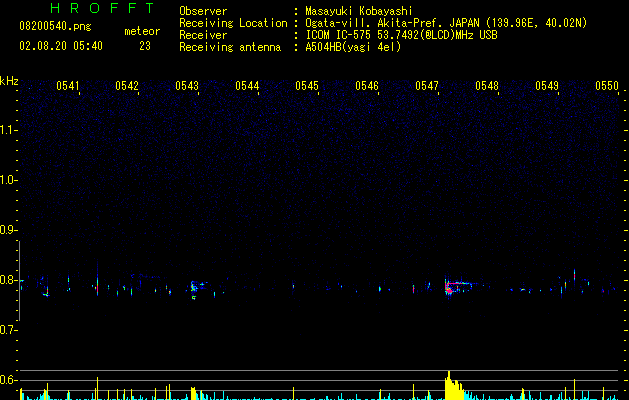Click the Observer field label
Screen dimensions: 629x400
[203, 11]
